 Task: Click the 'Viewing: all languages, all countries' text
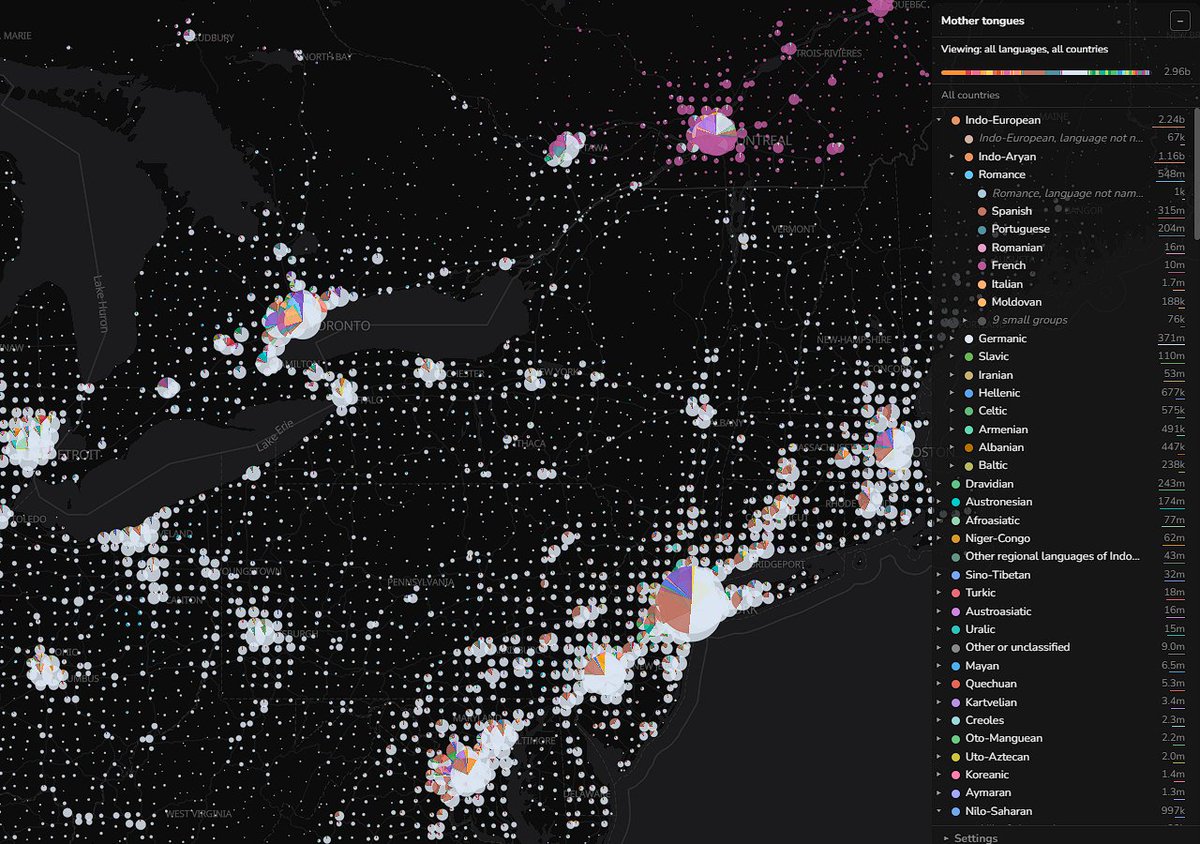coord(1024,49)
